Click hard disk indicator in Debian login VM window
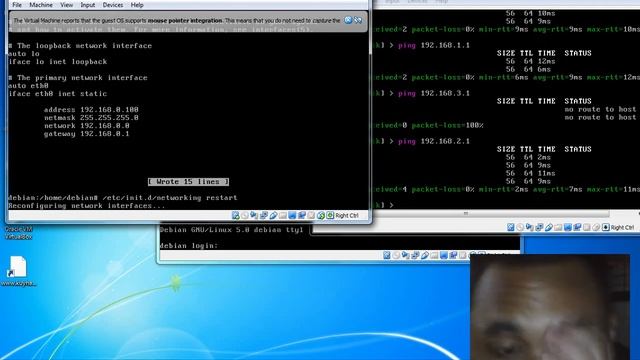 pos(387,256)
